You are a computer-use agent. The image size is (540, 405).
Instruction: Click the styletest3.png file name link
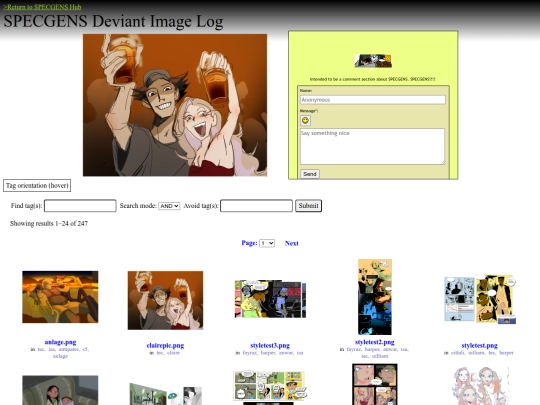(270, 345)
